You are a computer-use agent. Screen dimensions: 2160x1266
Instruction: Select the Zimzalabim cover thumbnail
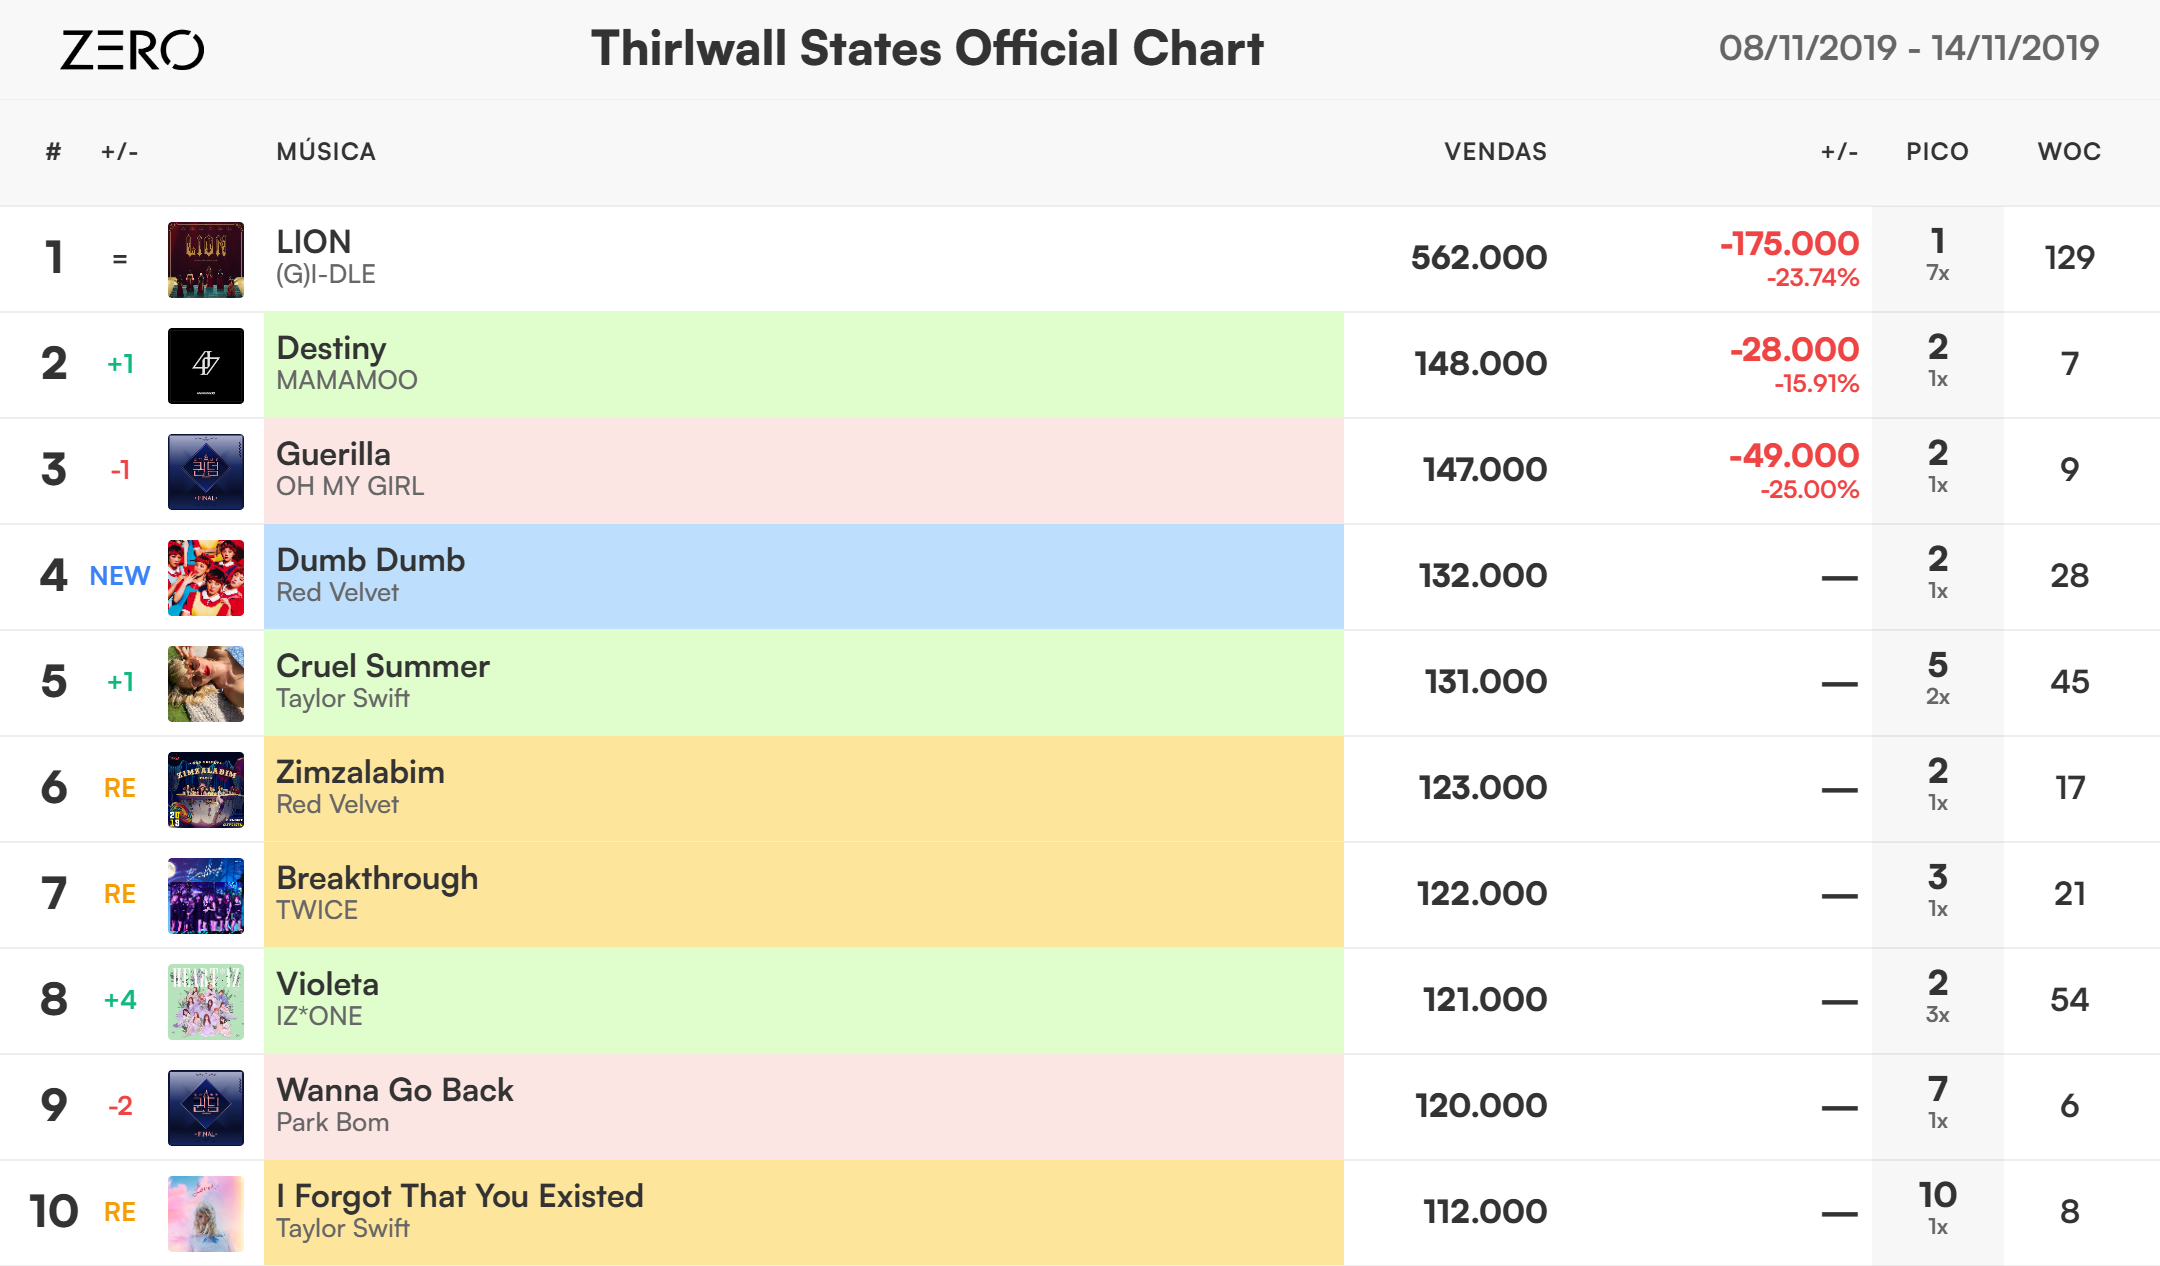click(x=206, y=790)
